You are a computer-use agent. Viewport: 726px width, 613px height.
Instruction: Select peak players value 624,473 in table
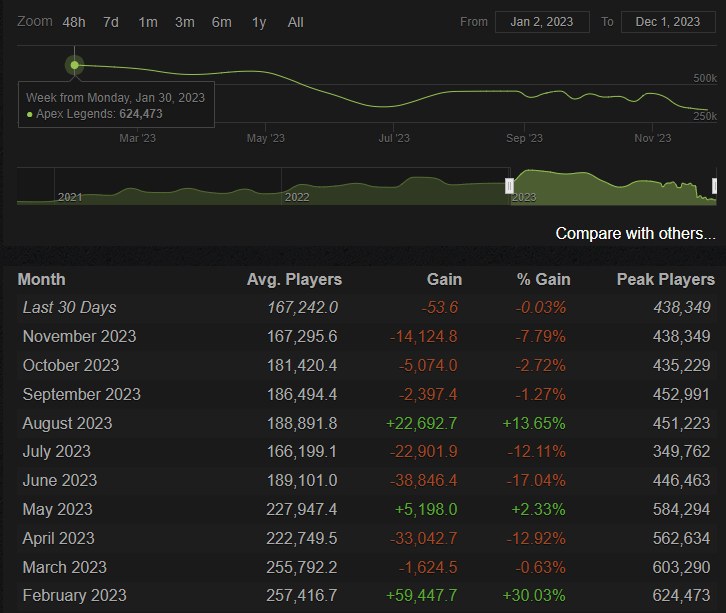(x=681, y=595)
